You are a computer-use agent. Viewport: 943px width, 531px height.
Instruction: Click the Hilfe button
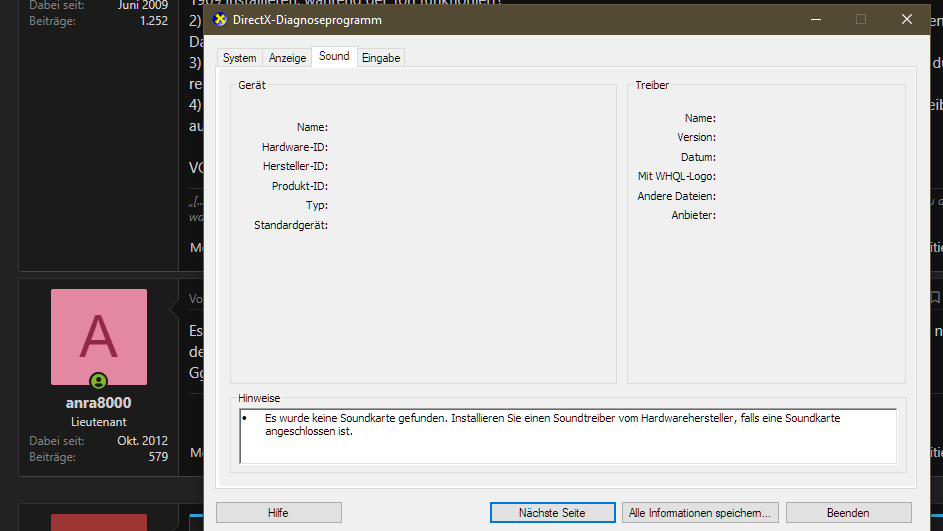(278, 512)
